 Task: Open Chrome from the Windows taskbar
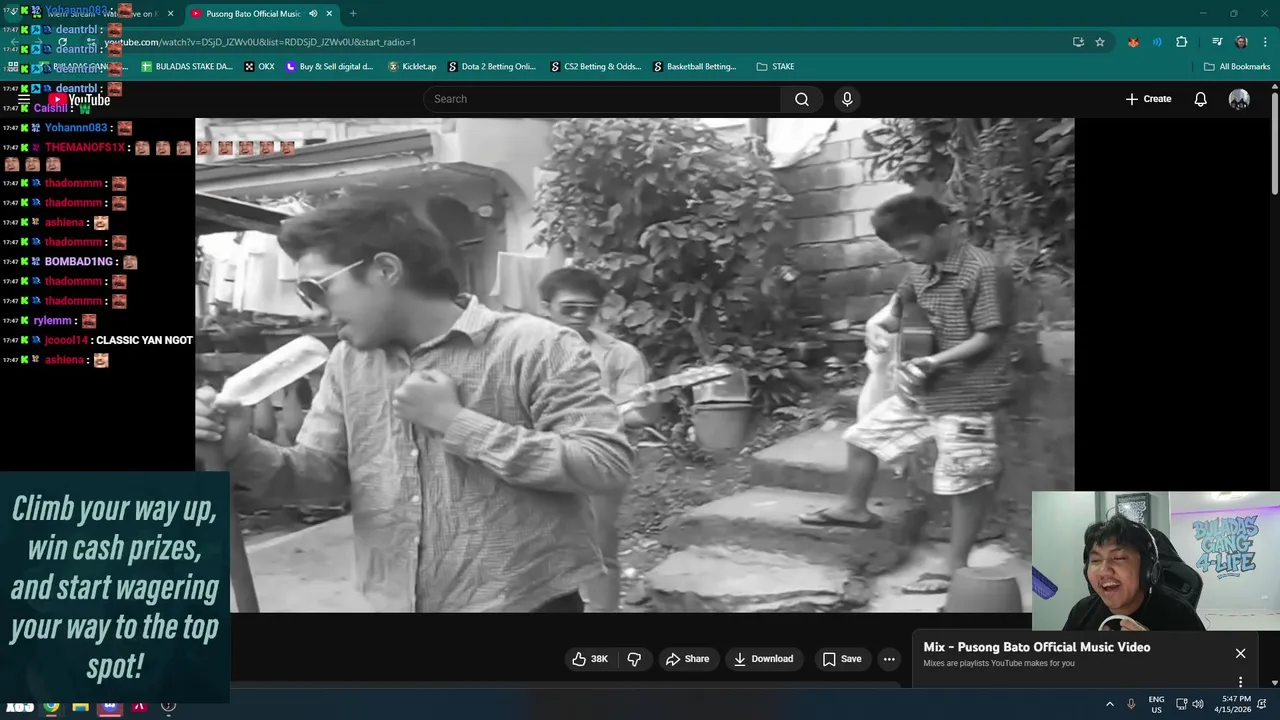coord(51,706)
